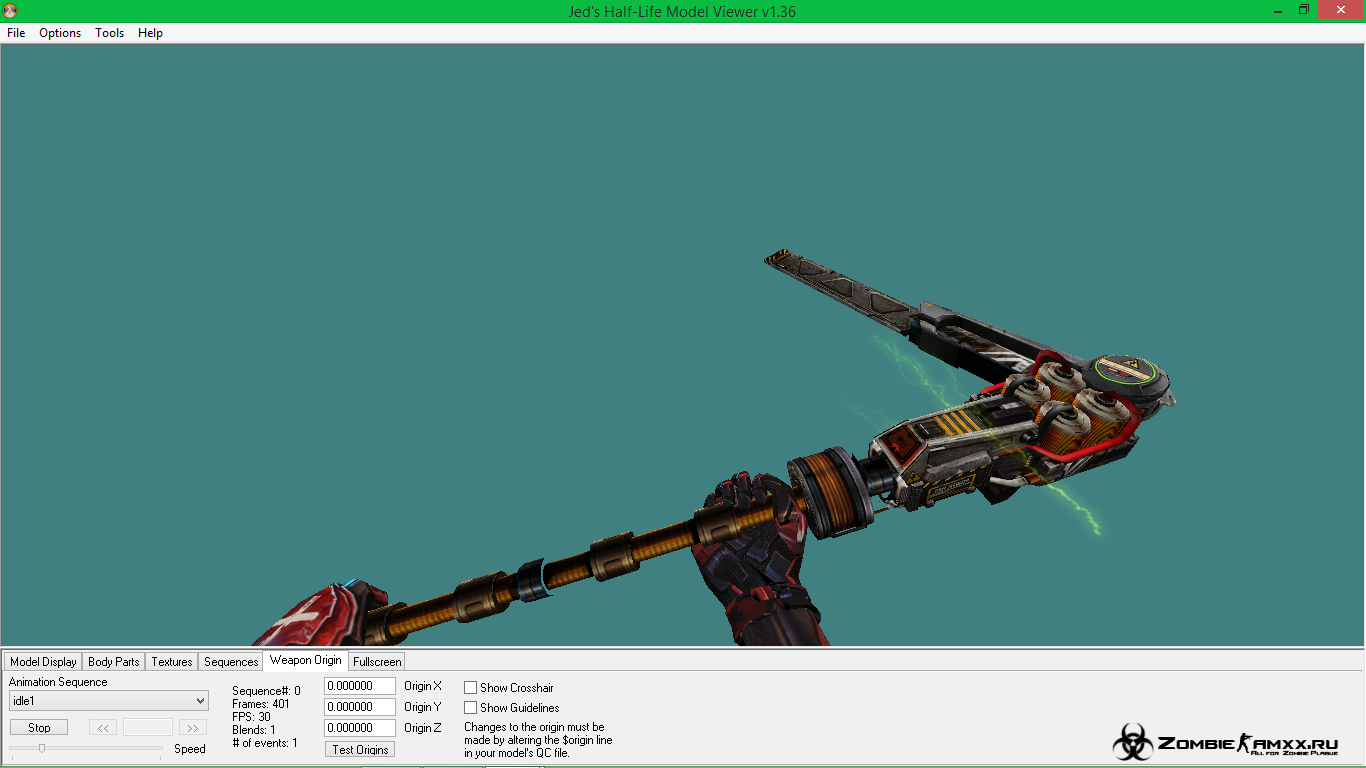The image size is (1366, 768).
Task: Click the Origin Z input field
Action: [x=360, y=728]
